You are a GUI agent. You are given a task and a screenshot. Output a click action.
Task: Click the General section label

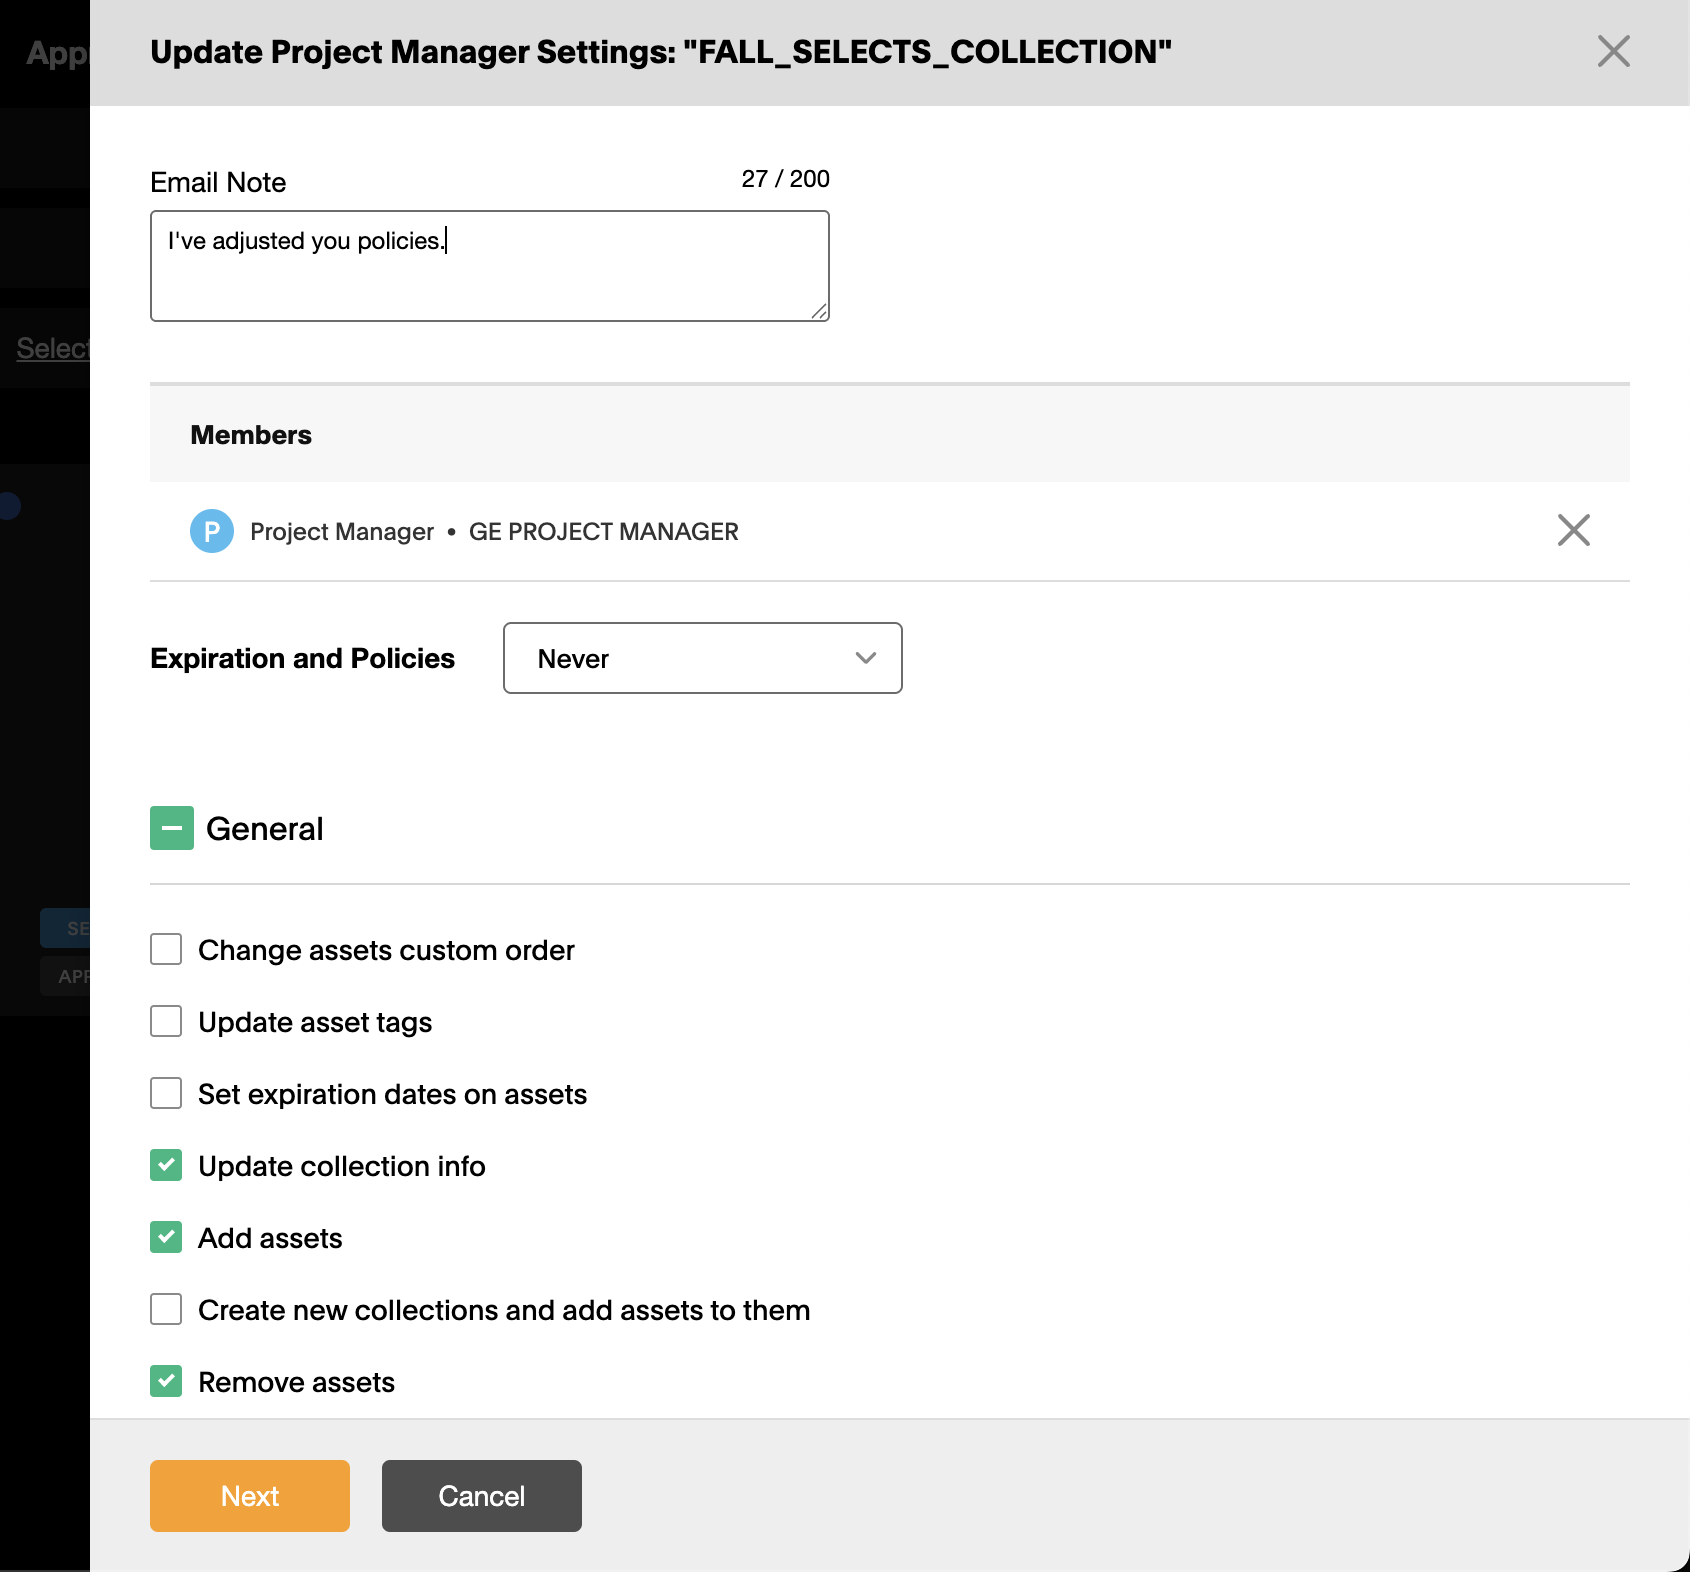coord(265,829)
